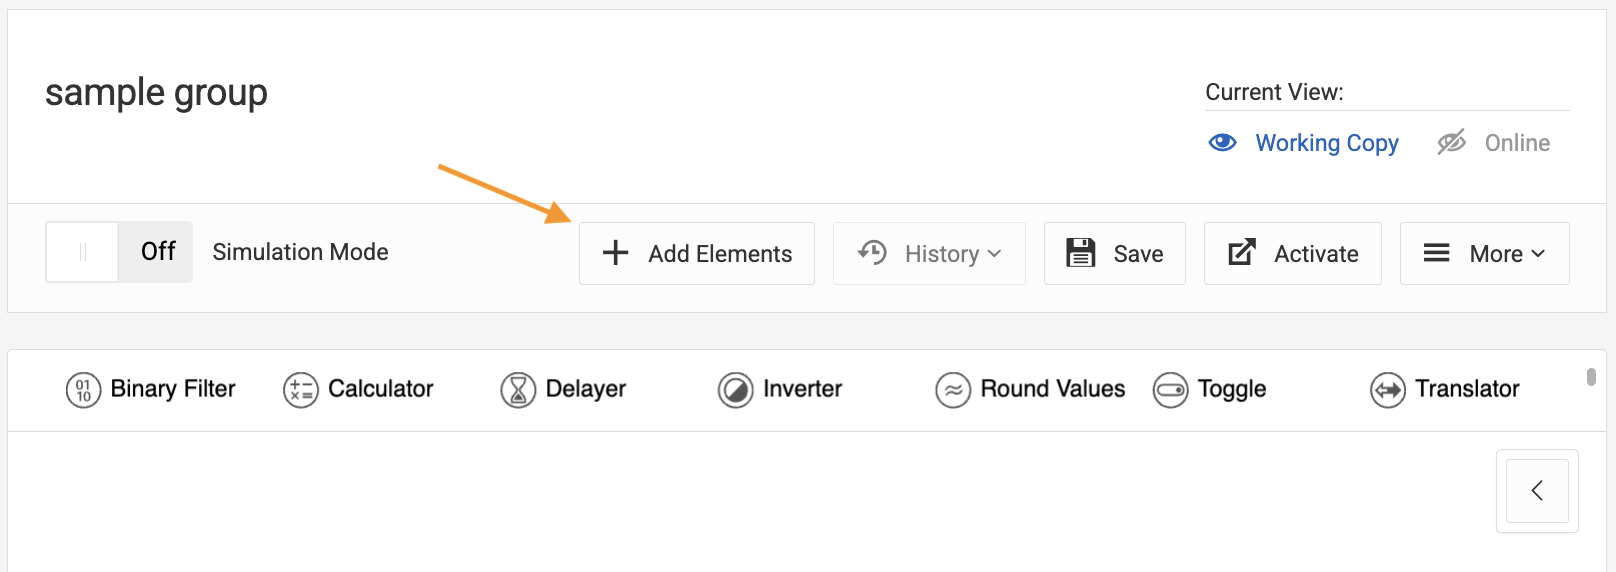
Task: Open the History dropdown
Action: tap(929, 254)
